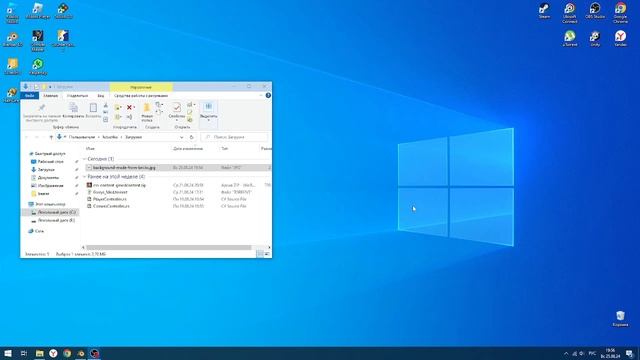Image resolution: width=640 pixels, height=360 pixels.
Task: Select the PlayerController.cs file
Action: (x=109, y=199)
